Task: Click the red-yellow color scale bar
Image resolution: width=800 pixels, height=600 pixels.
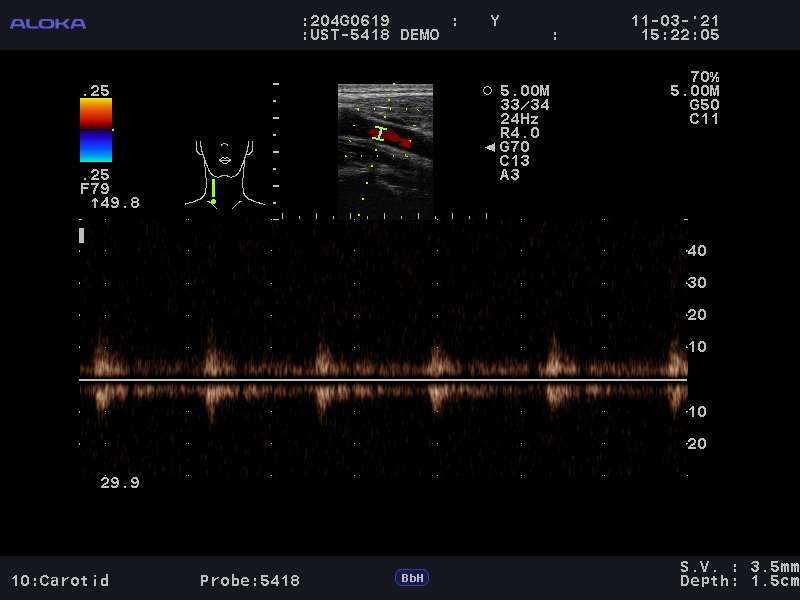Action: [96, 113]
